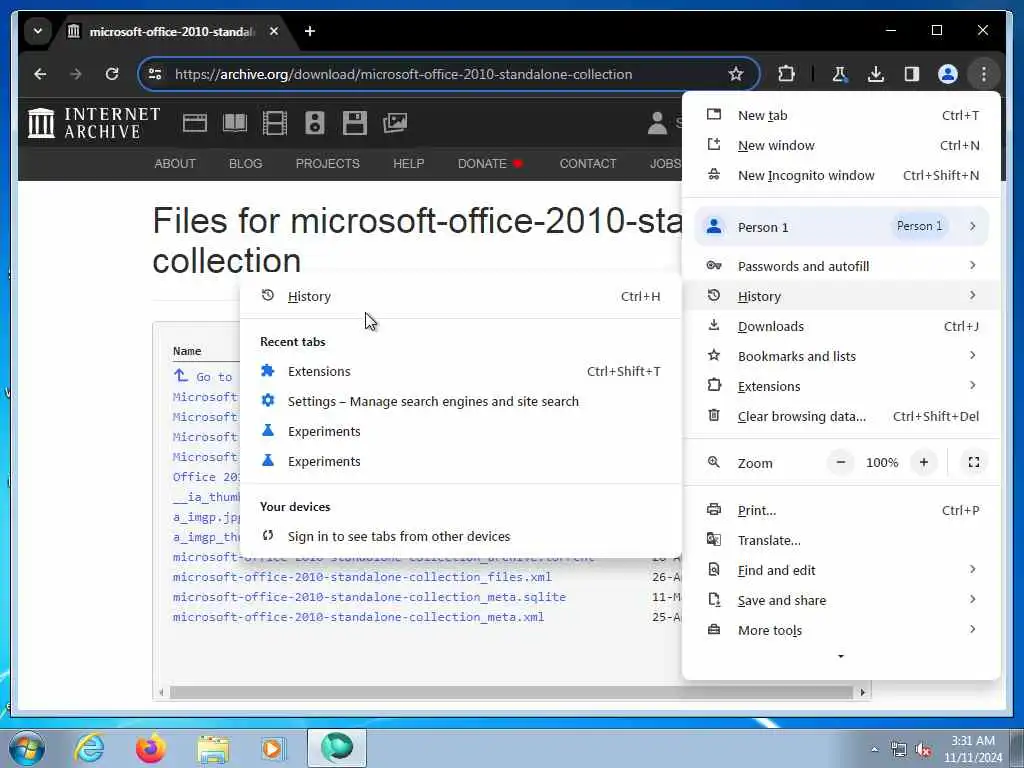Viewport: 1024px width, 768px height.
Task: Open a New Incognito window
Action: (x=841, y=175)
